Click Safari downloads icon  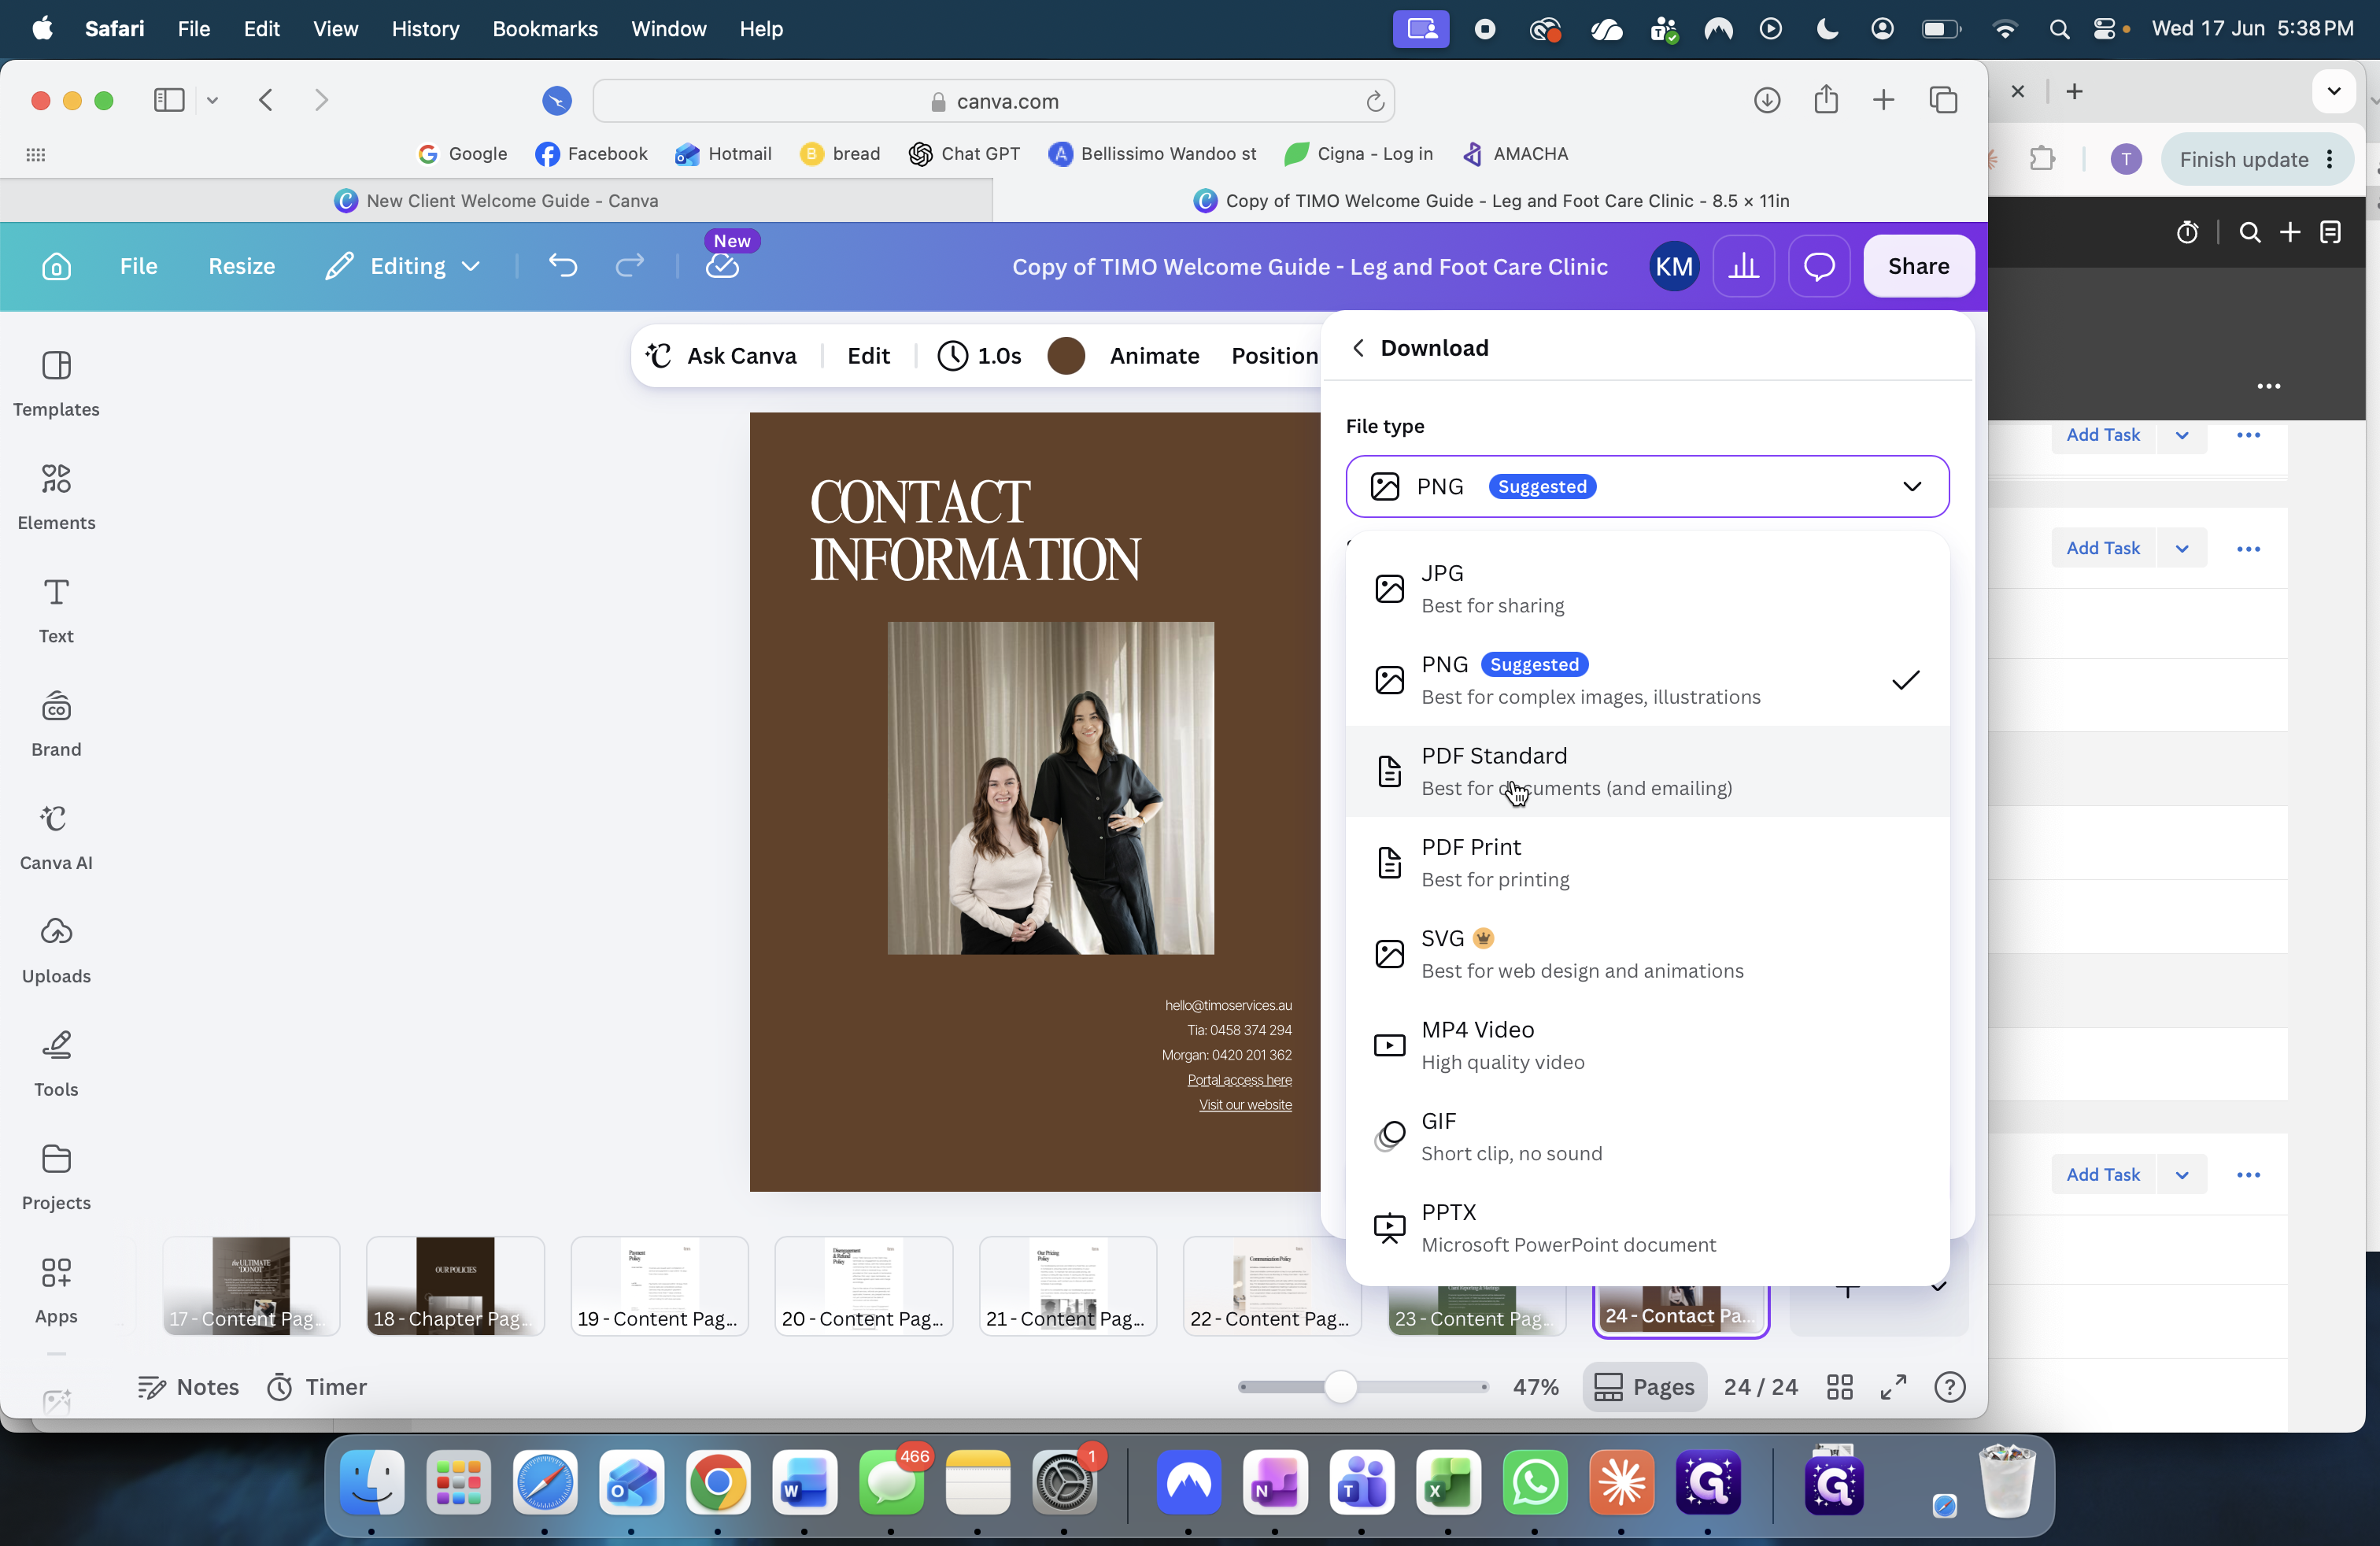(x=1767, y=100)
